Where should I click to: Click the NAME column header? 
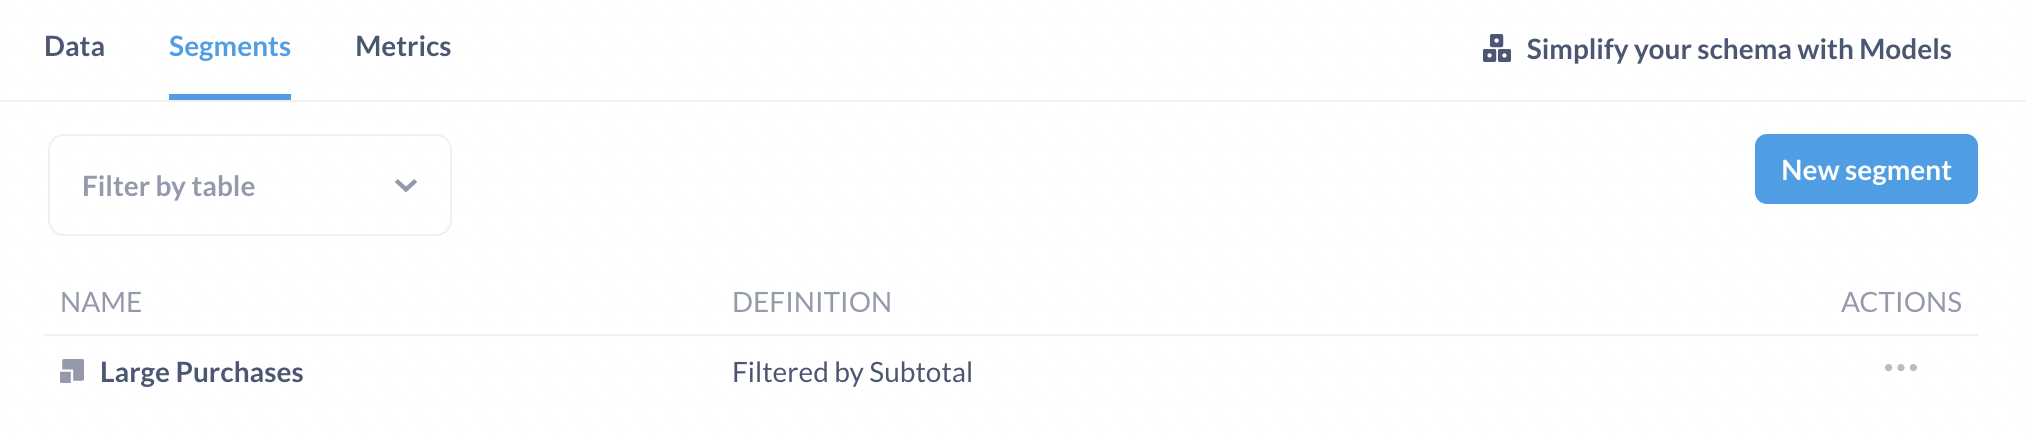(x=101, y=302)
